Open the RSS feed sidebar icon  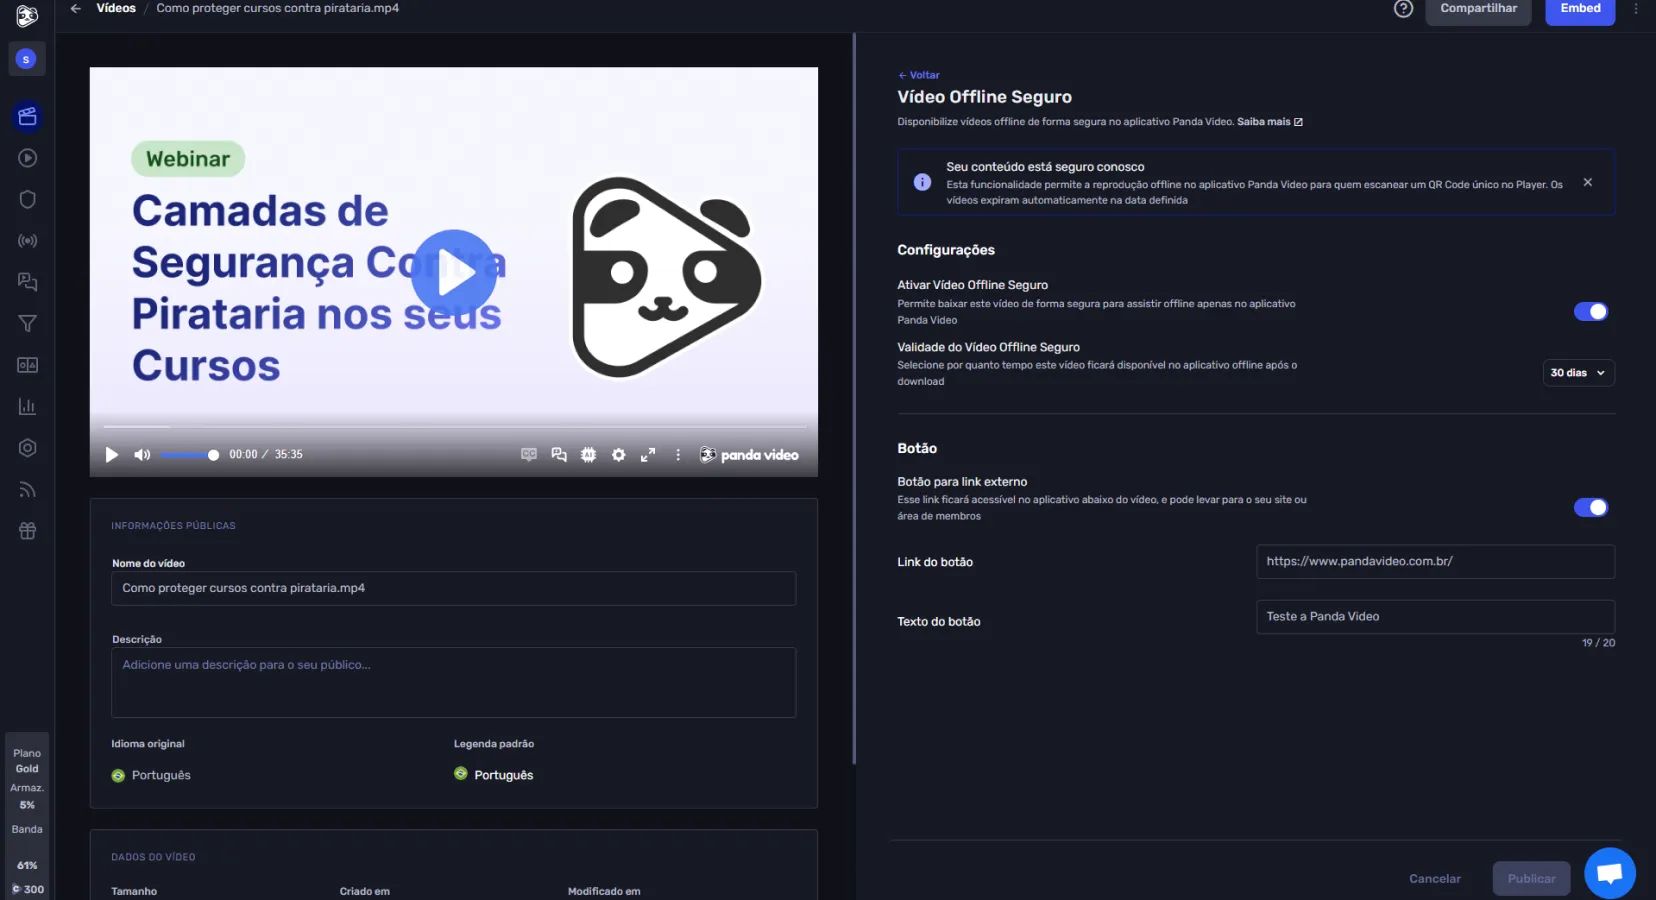(27, 489)
